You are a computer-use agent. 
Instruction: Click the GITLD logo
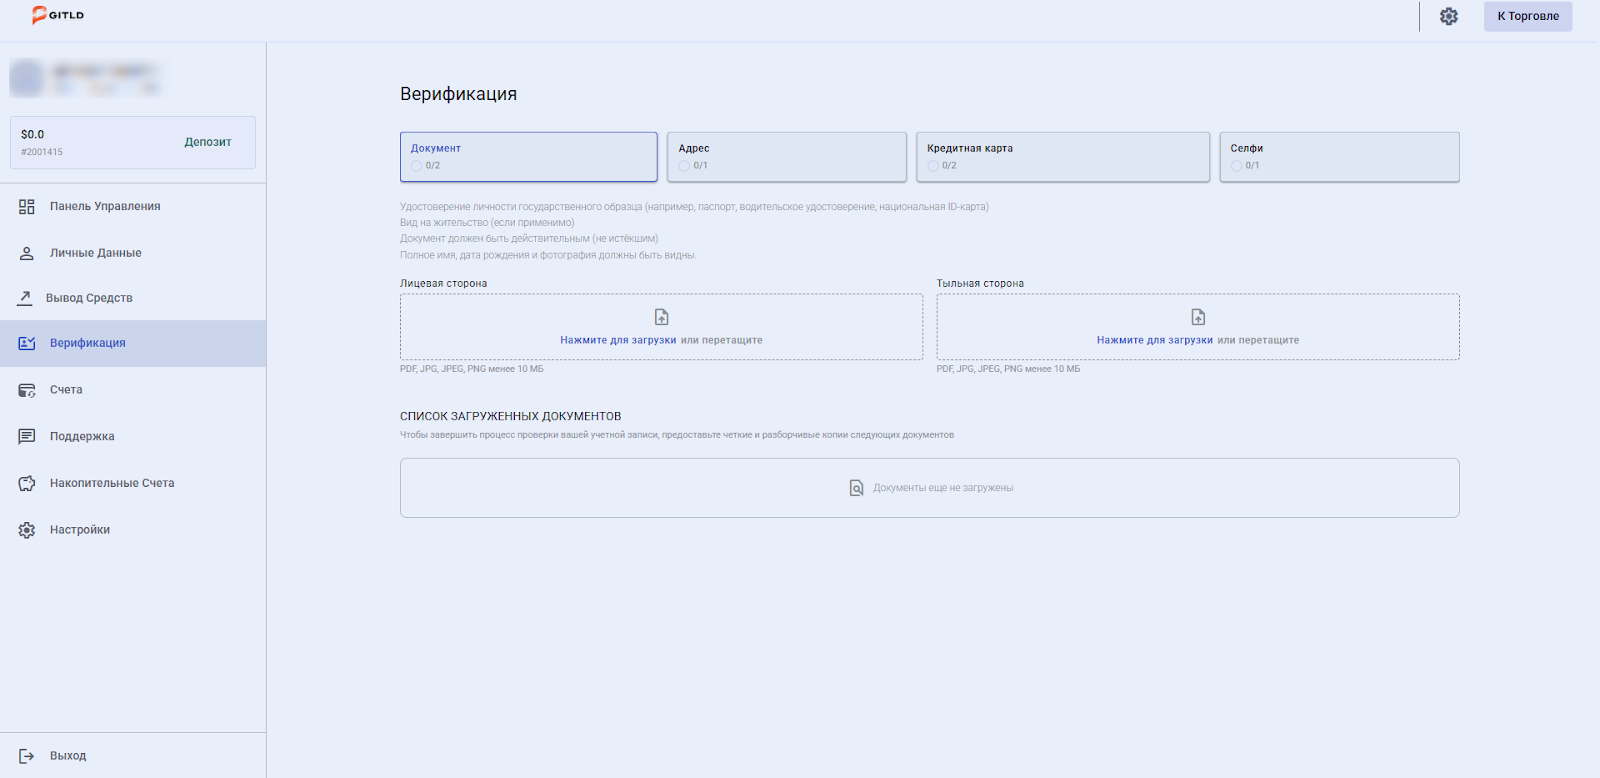[58, 15]
